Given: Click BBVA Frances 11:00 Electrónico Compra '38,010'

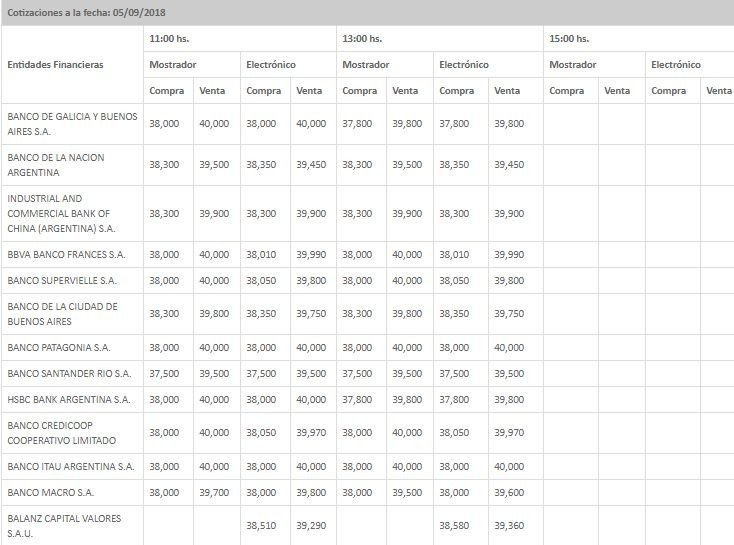Looking at the screenshot, I should [261, 255].
